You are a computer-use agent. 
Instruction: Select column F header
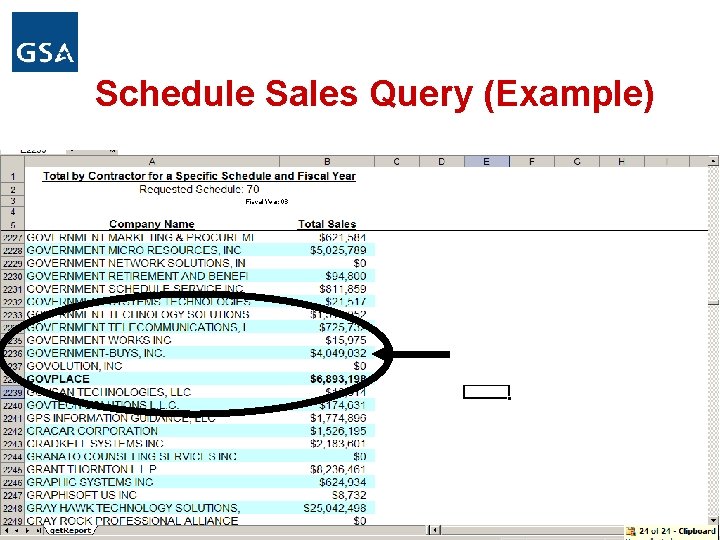(532, 161)
